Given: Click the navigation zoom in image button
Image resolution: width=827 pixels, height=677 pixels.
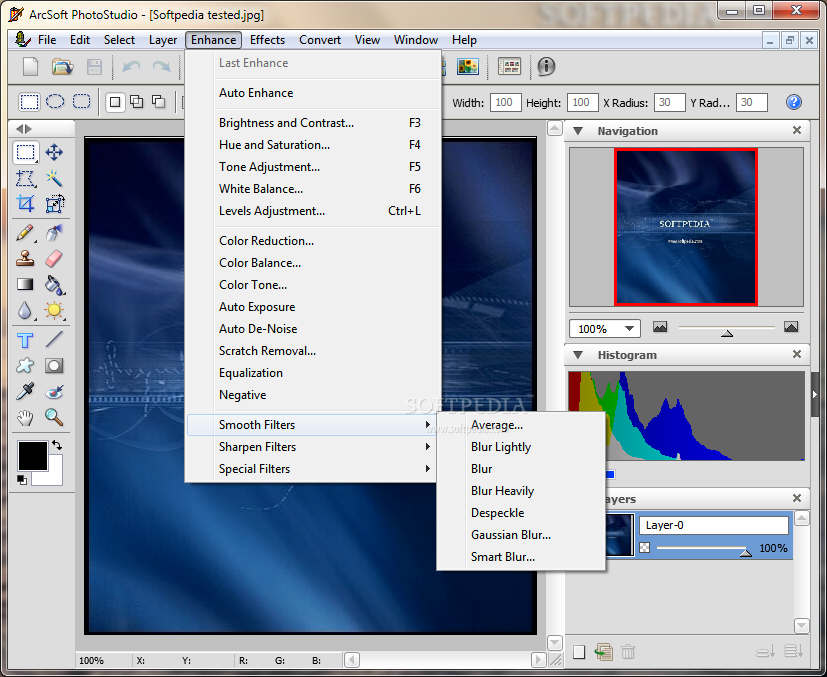Looking at the screenshot, I should [x=791, y=327].
